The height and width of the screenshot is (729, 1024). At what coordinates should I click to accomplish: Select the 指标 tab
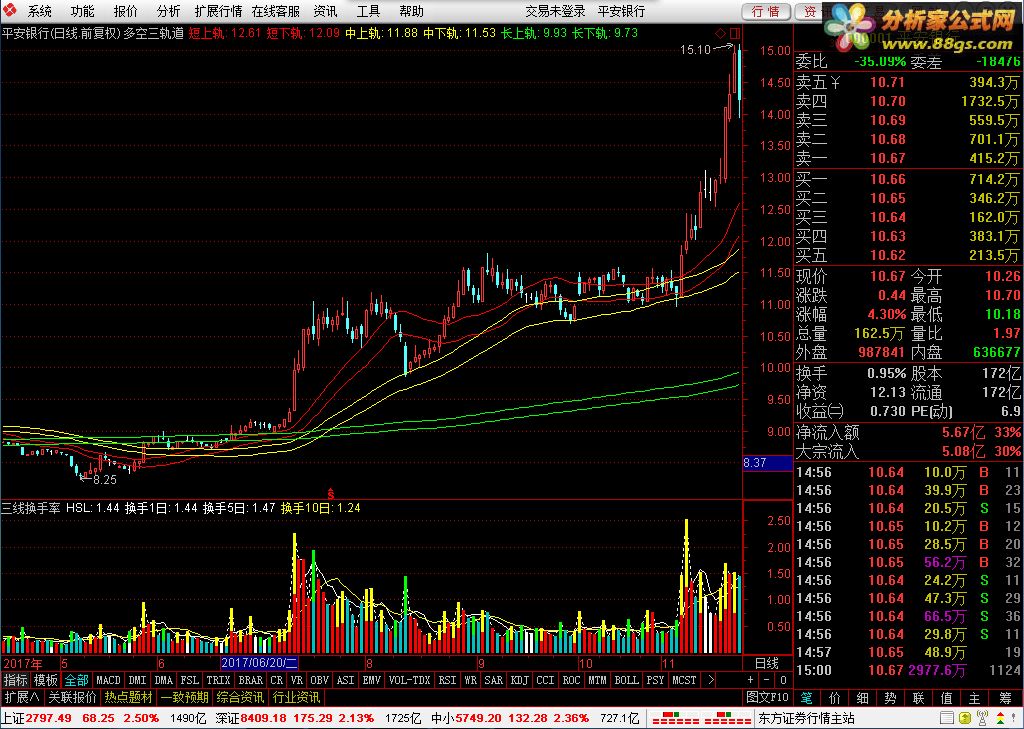[x=16, y=680]
